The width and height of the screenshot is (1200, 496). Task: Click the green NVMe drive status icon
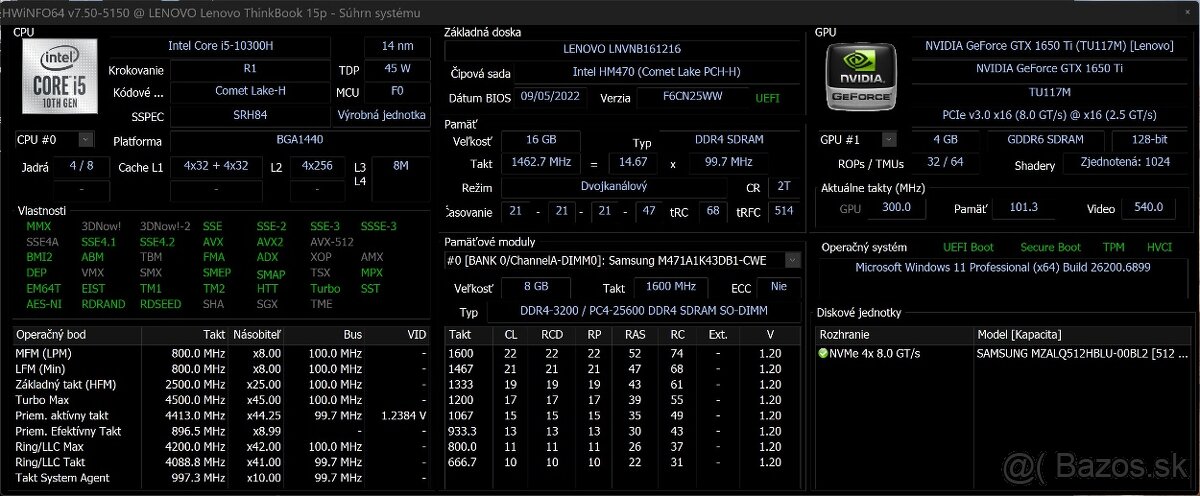coord(824,353)
